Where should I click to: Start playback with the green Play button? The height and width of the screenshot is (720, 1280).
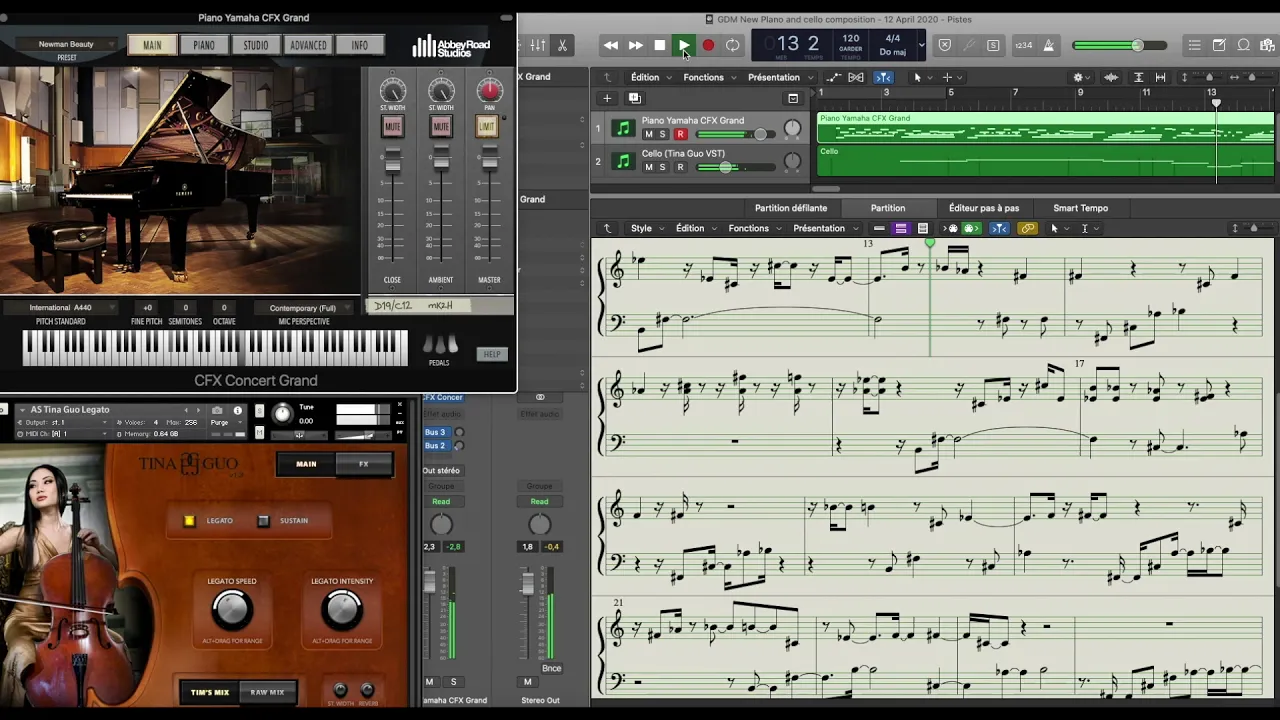(x=684, y=45)
